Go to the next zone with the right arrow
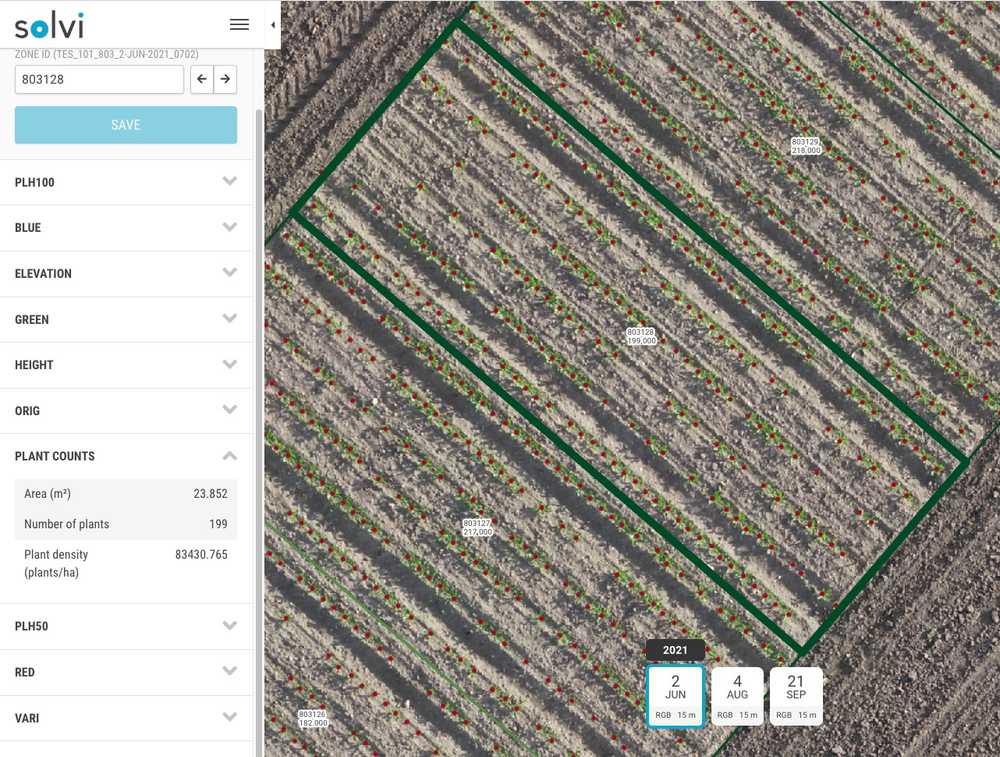 coord(225,79)
